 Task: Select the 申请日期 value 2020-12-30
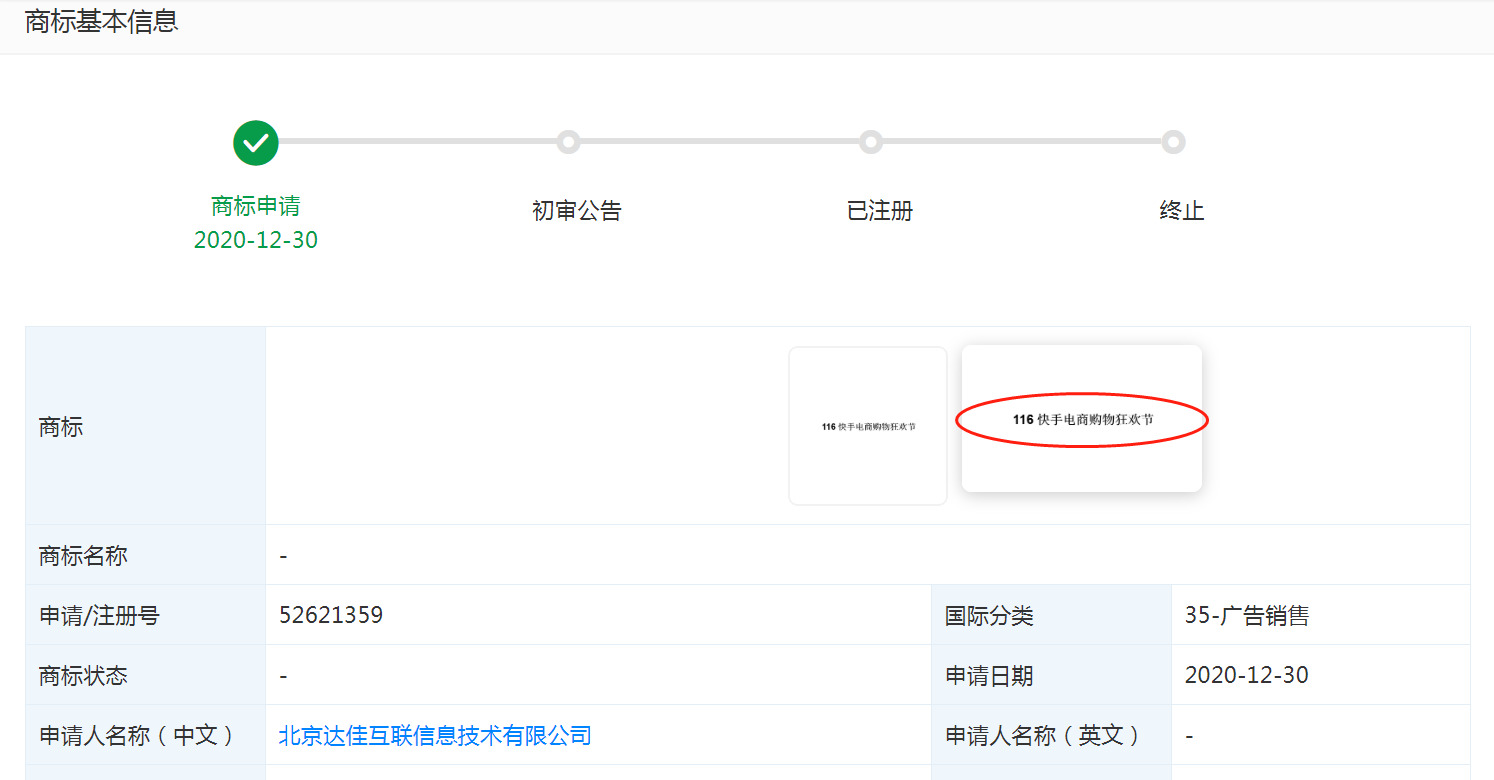tap(1247, 675)
